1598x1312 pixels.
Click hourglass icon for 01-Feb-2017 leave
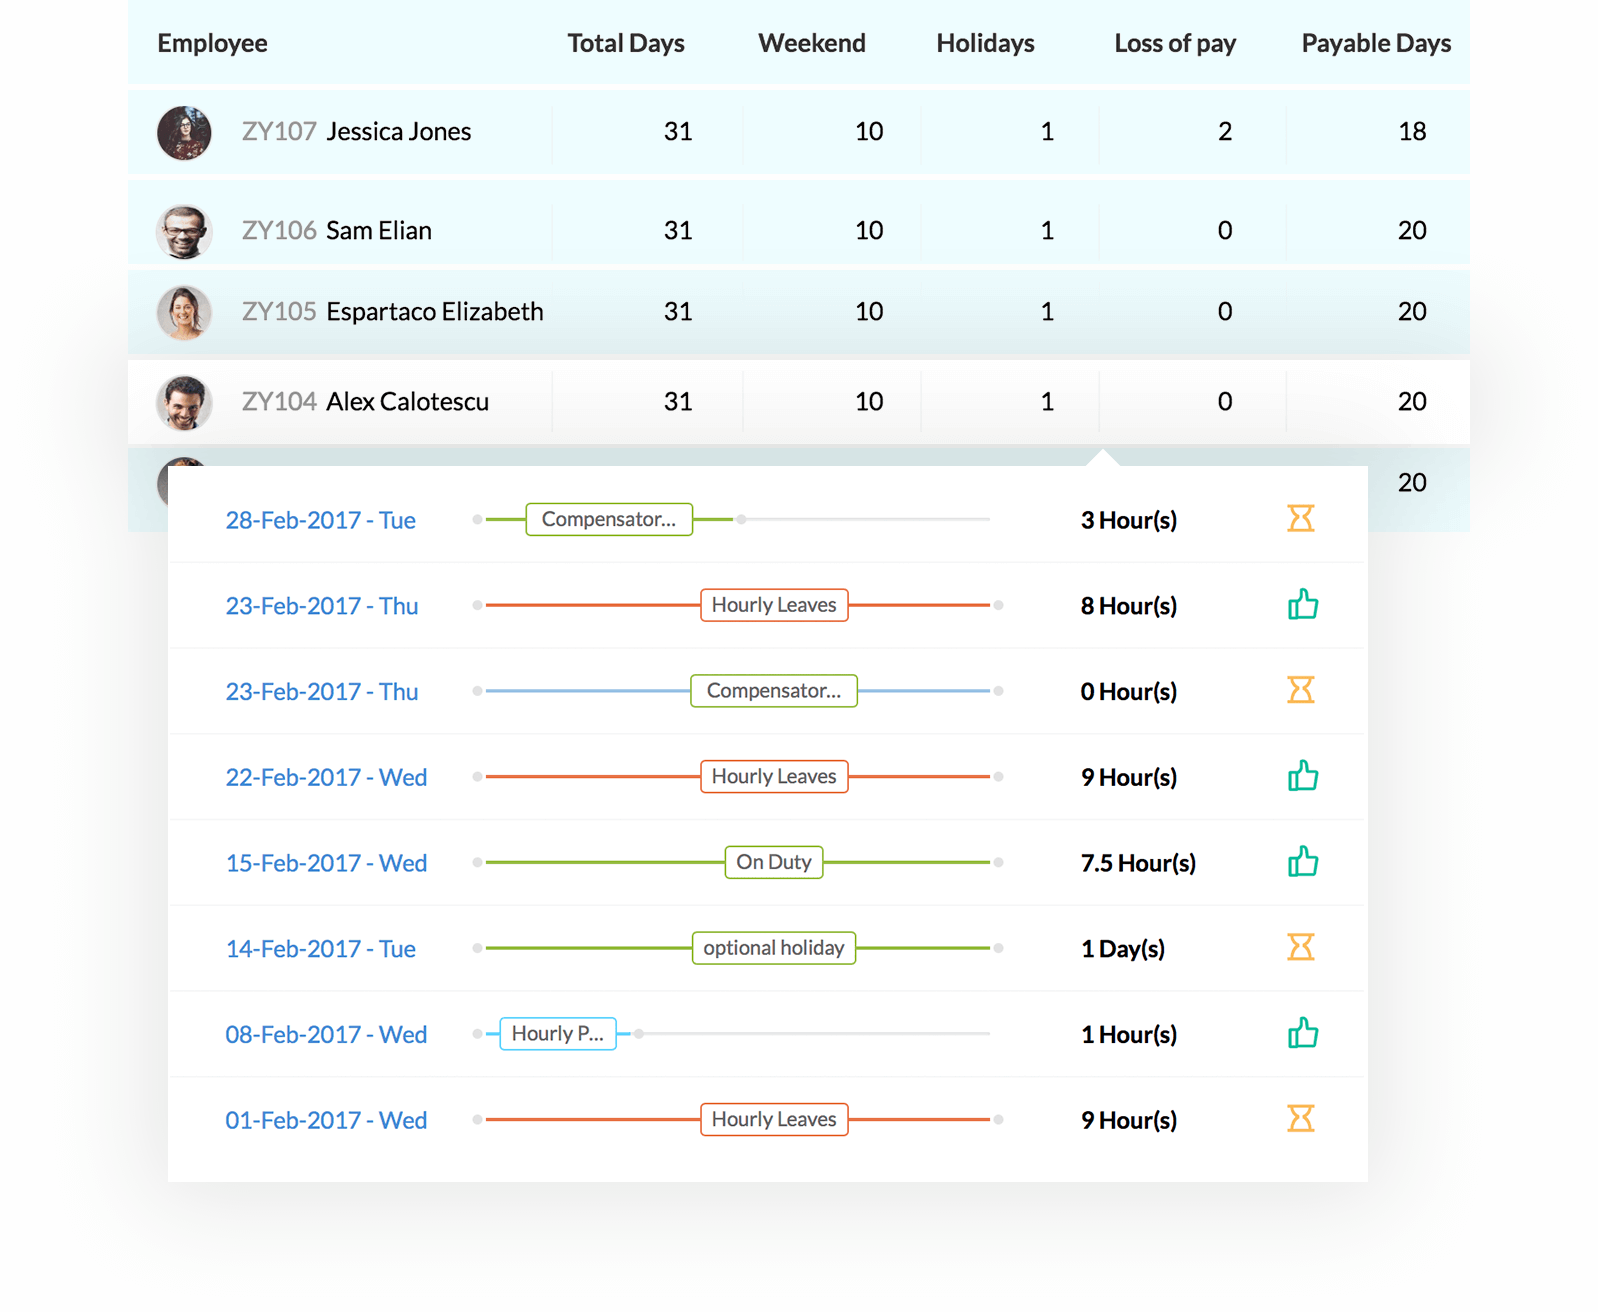pos(1300,1119)
